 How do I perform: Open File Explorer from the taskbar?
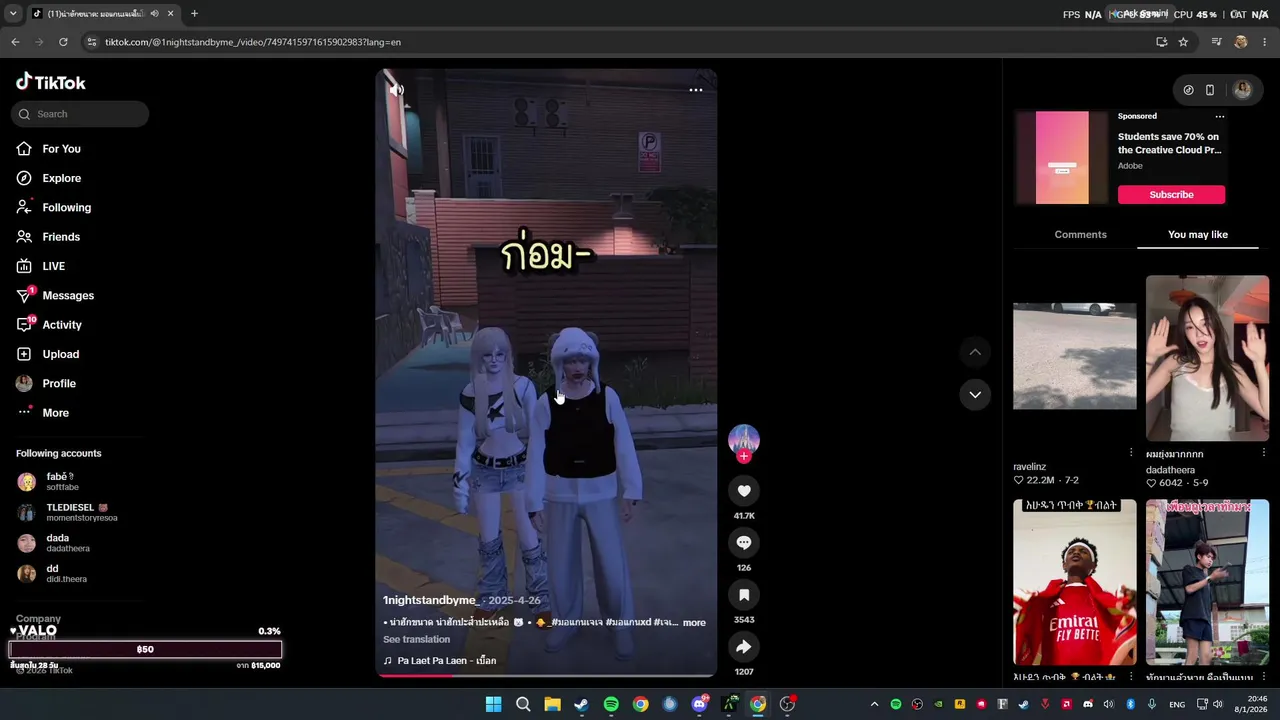(x=552, y=704)
